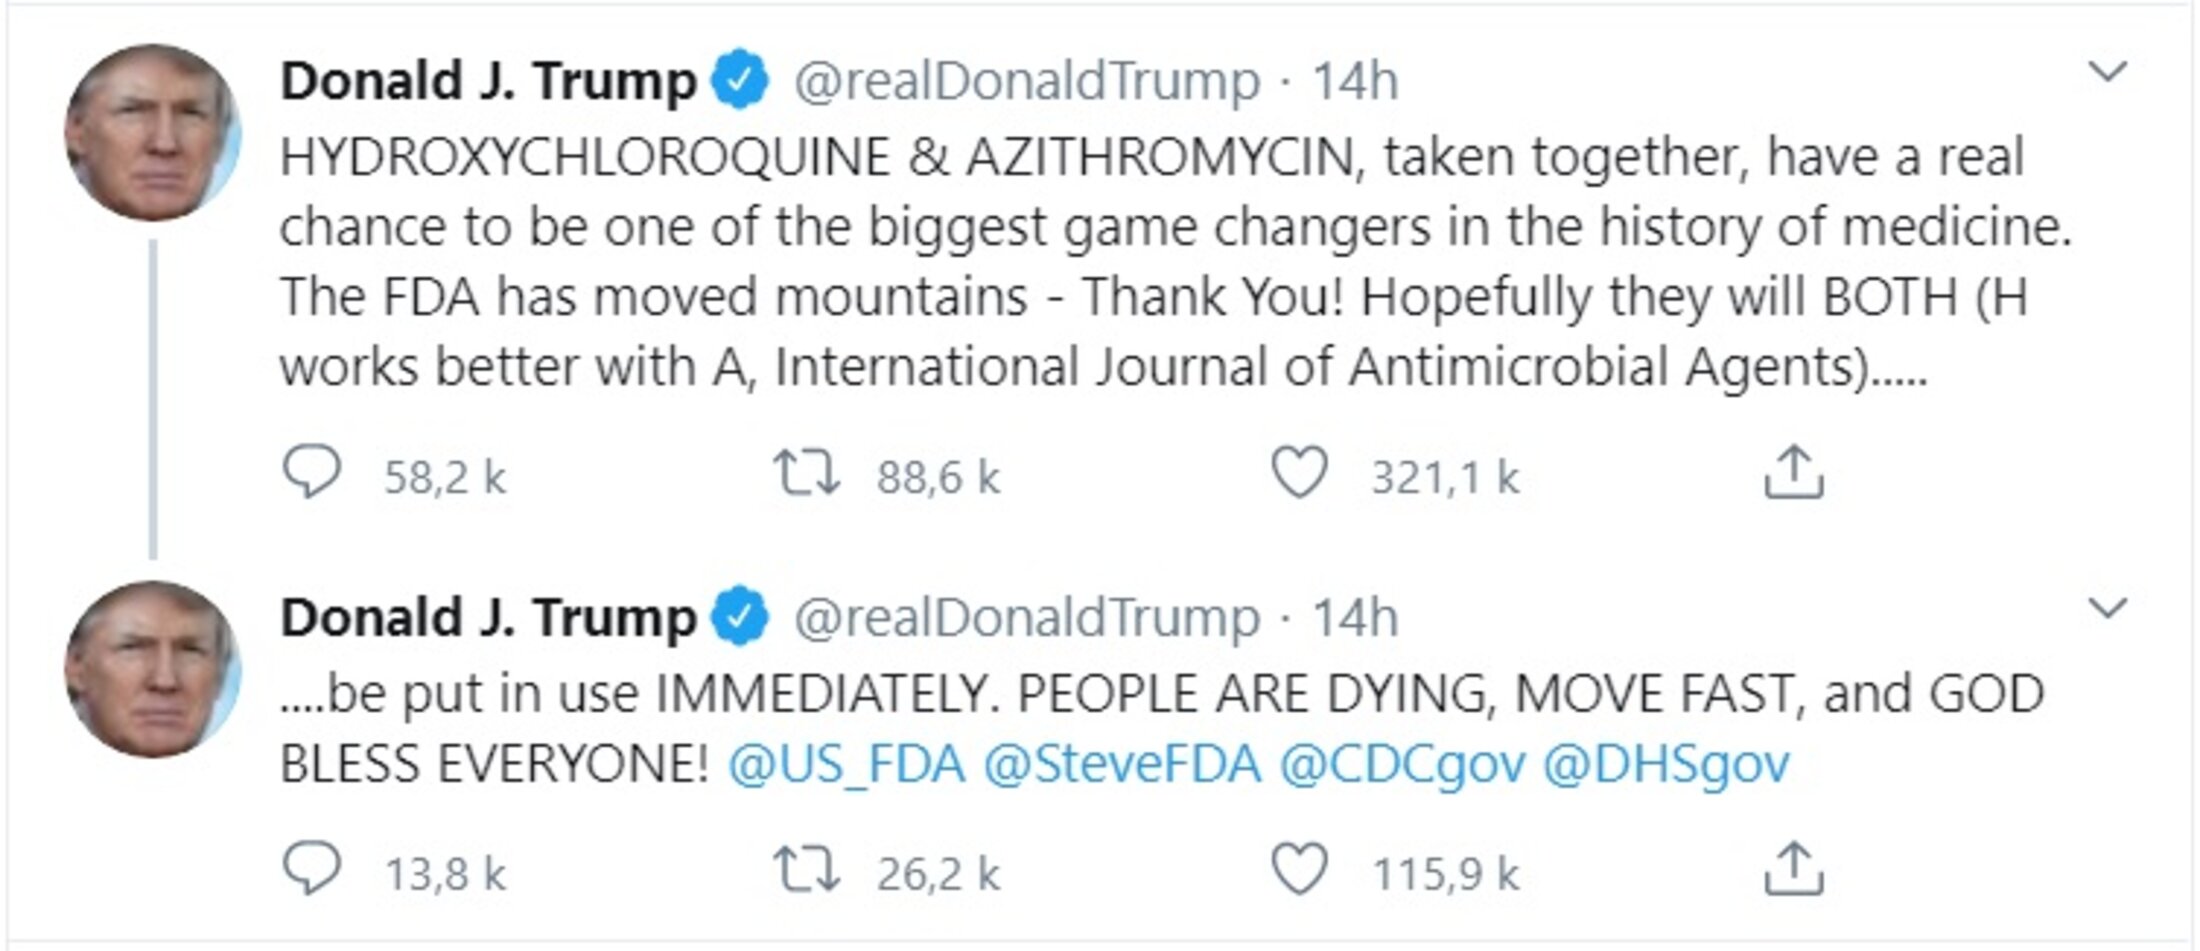Open the @SteveFDA mention link
The image size is (2200, 951).
click(x=1122, y=765)
